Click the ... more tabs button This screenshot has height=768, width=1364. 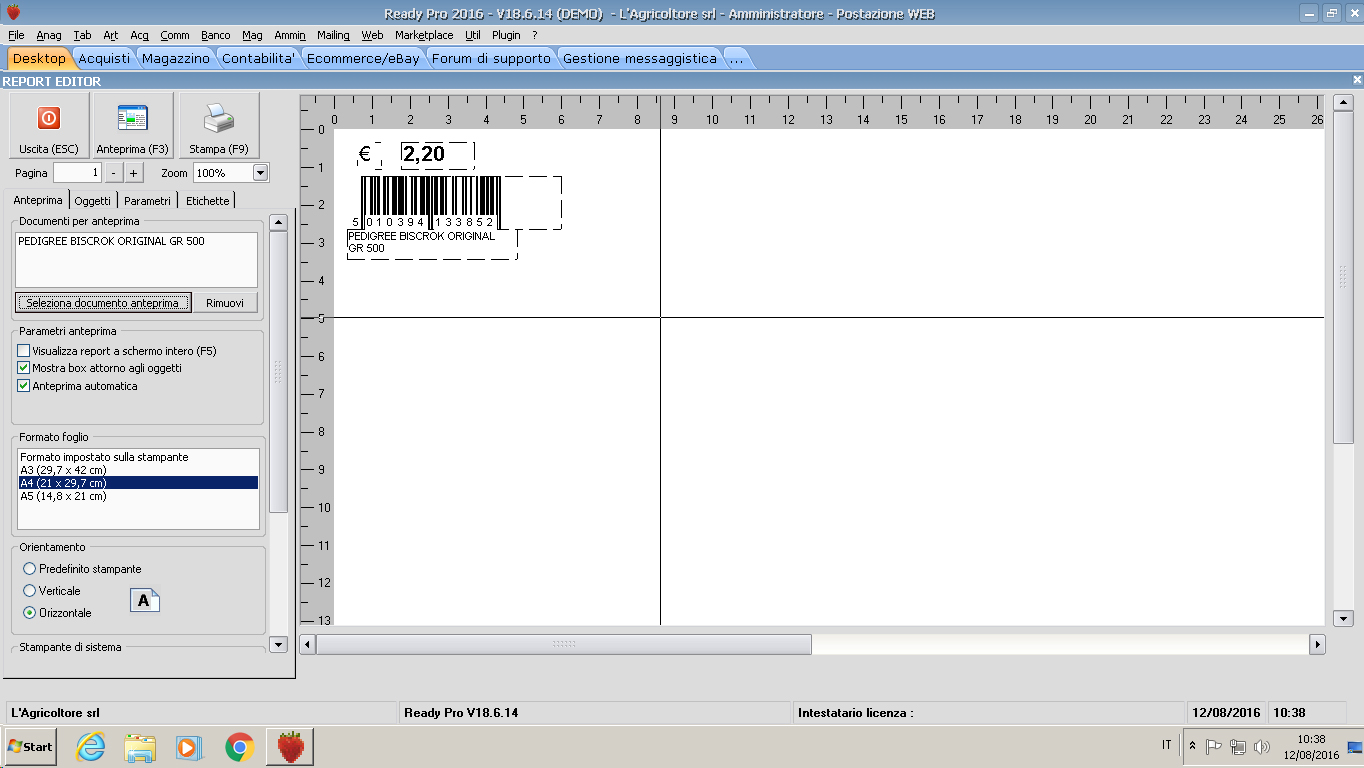coord(737,58)
